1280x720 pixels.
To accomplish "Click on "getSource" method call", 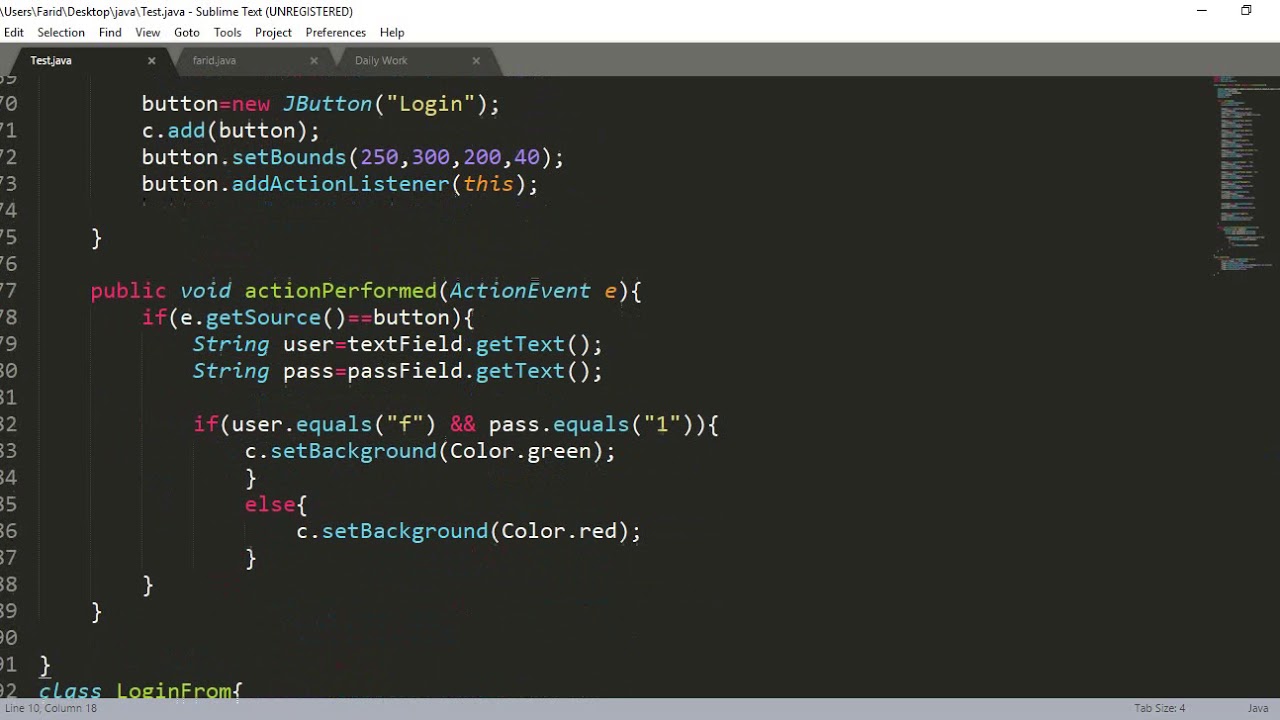I will coord(263,318).
